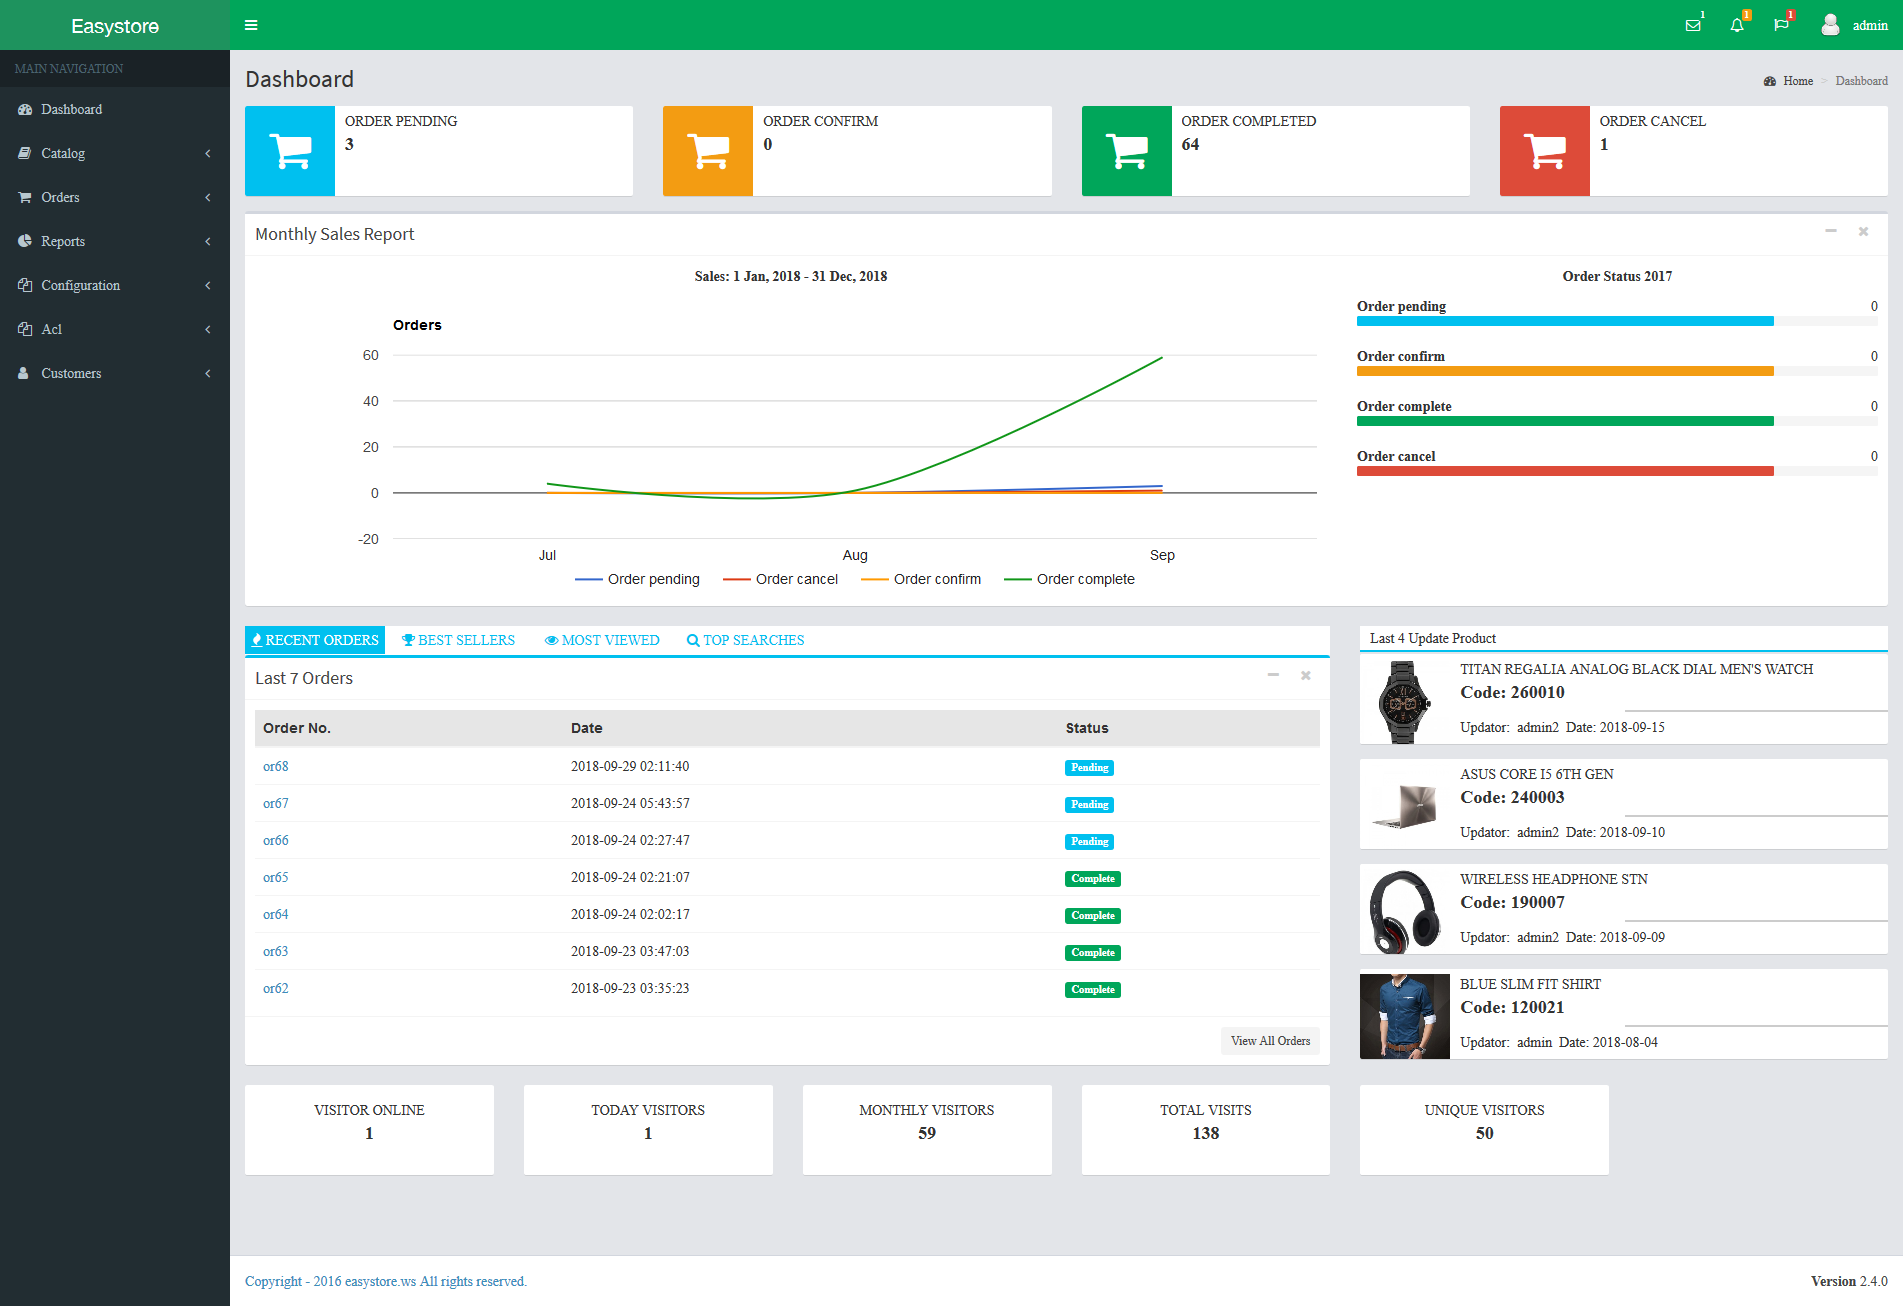Minimize the Last 7 Orders panel
The height and width of the screenshot is (1306, 1903).
[1273, 676]
